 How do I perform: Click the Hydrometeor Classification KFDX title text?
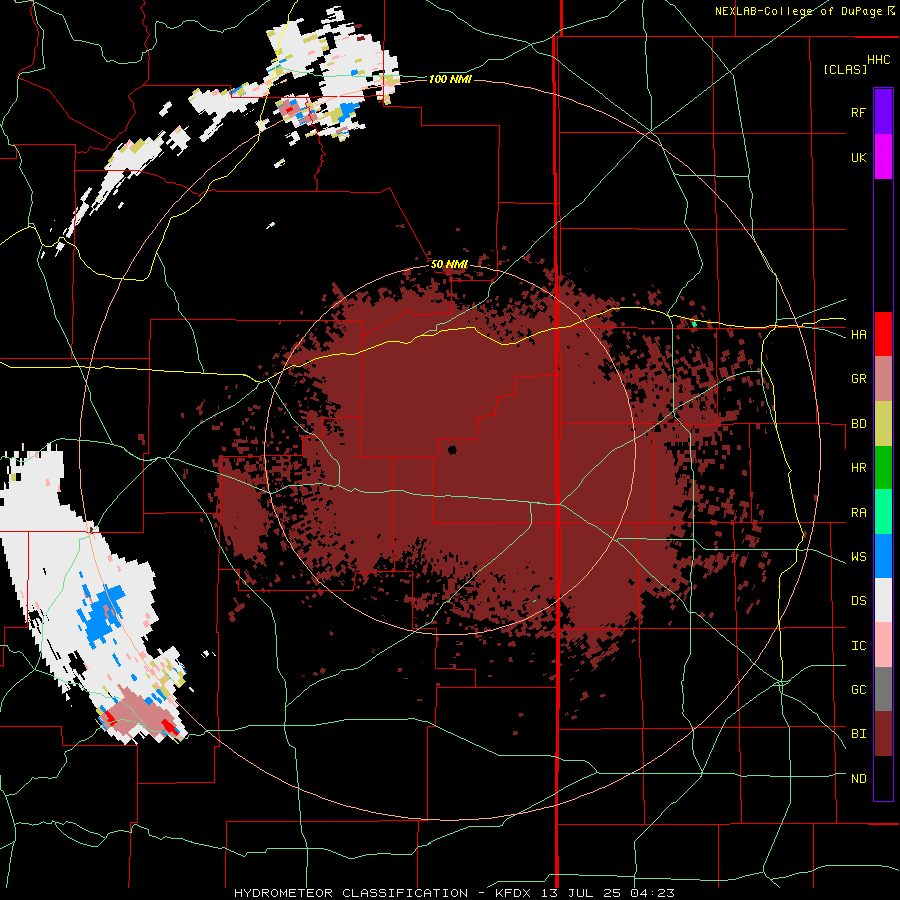[x=454, y=893]
